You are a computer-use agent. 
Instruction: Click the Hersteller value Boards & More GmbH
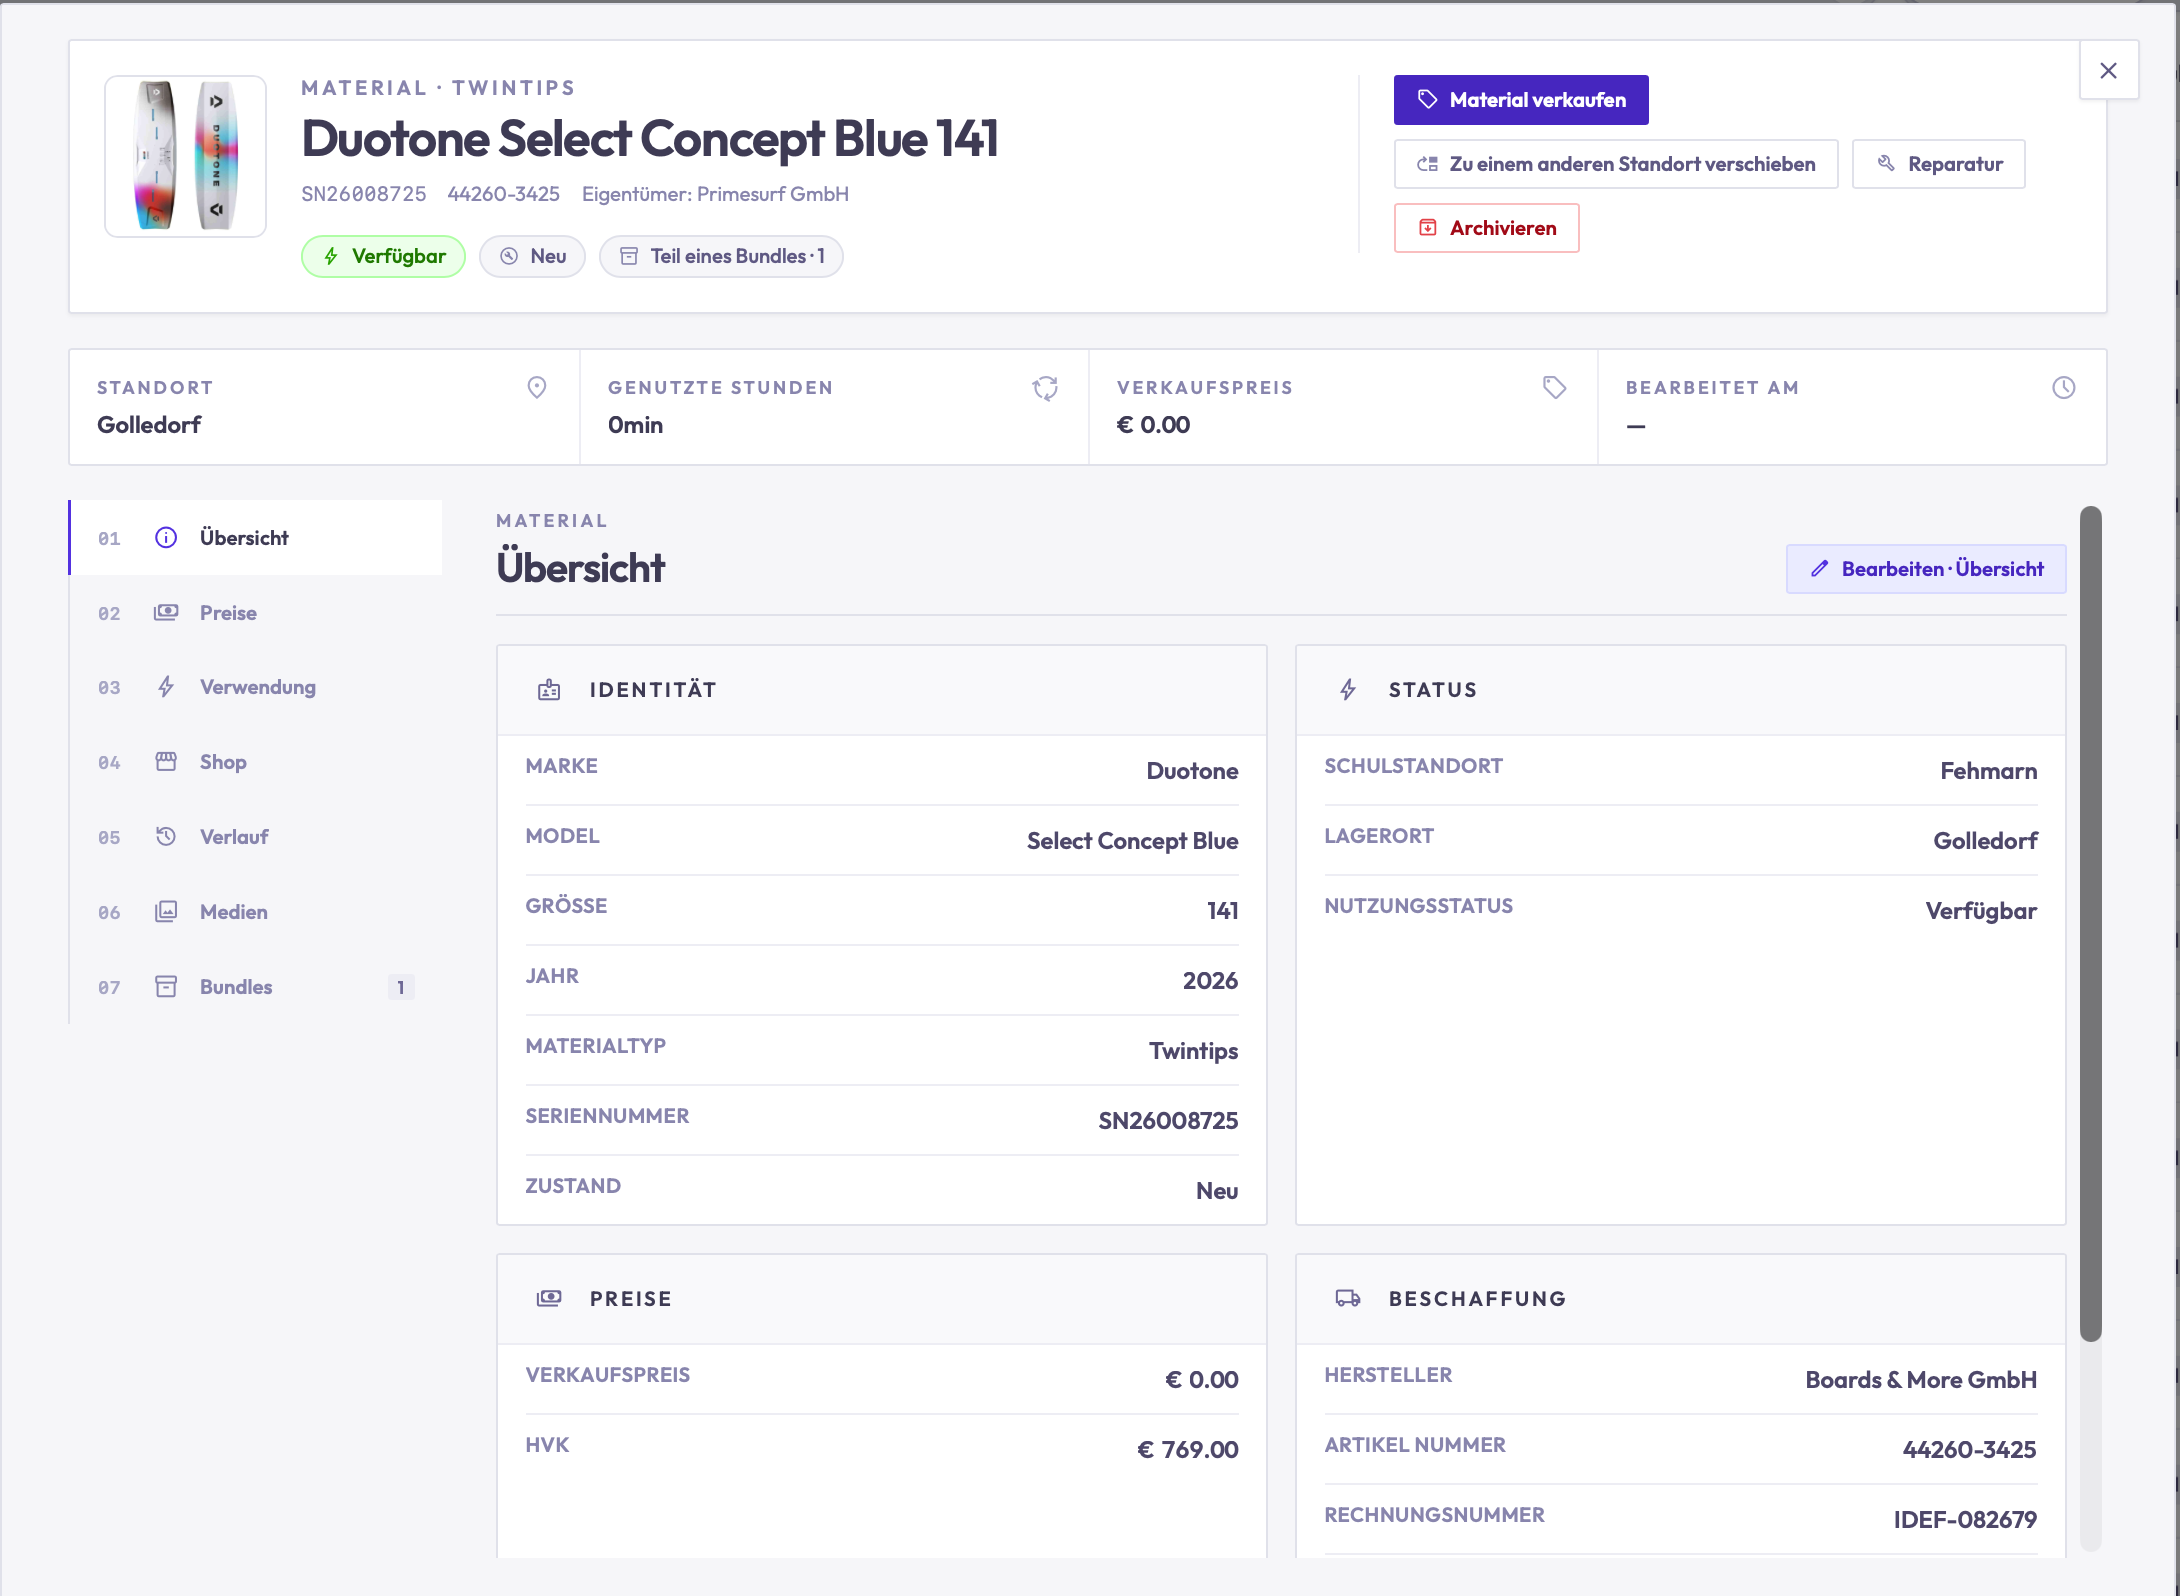pyautogui.click(x=1921, y=1380)
